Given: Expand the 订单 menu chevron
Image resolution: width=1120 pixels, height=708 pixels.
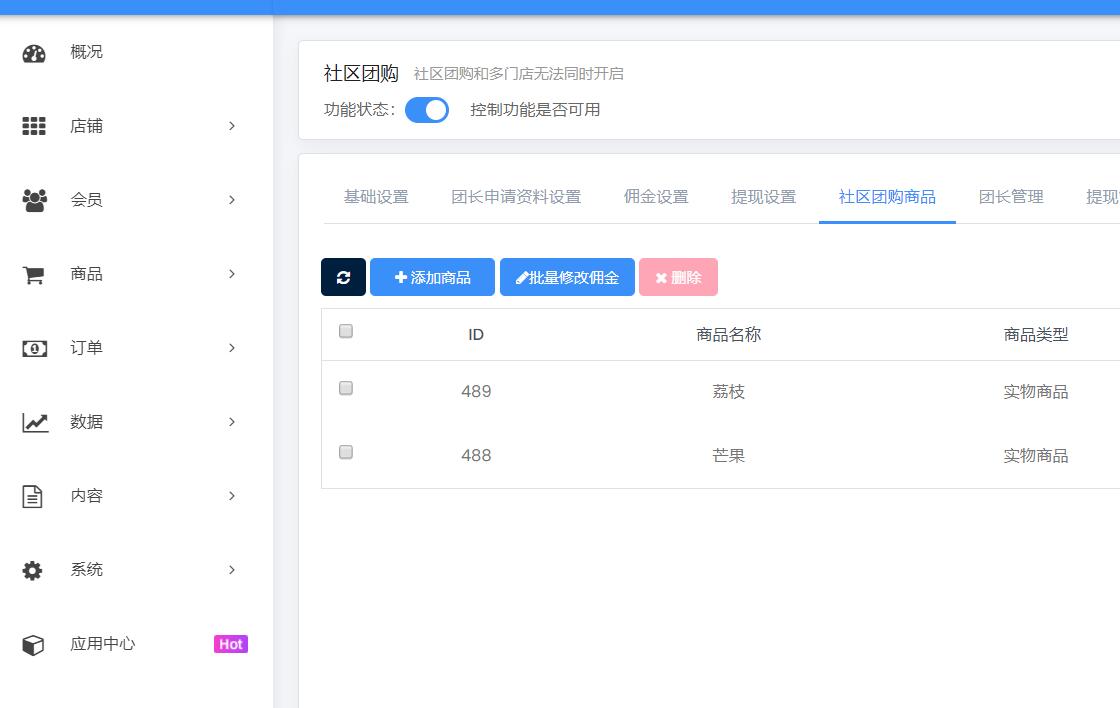Looking at the screenshot, I should coord(231,348).
